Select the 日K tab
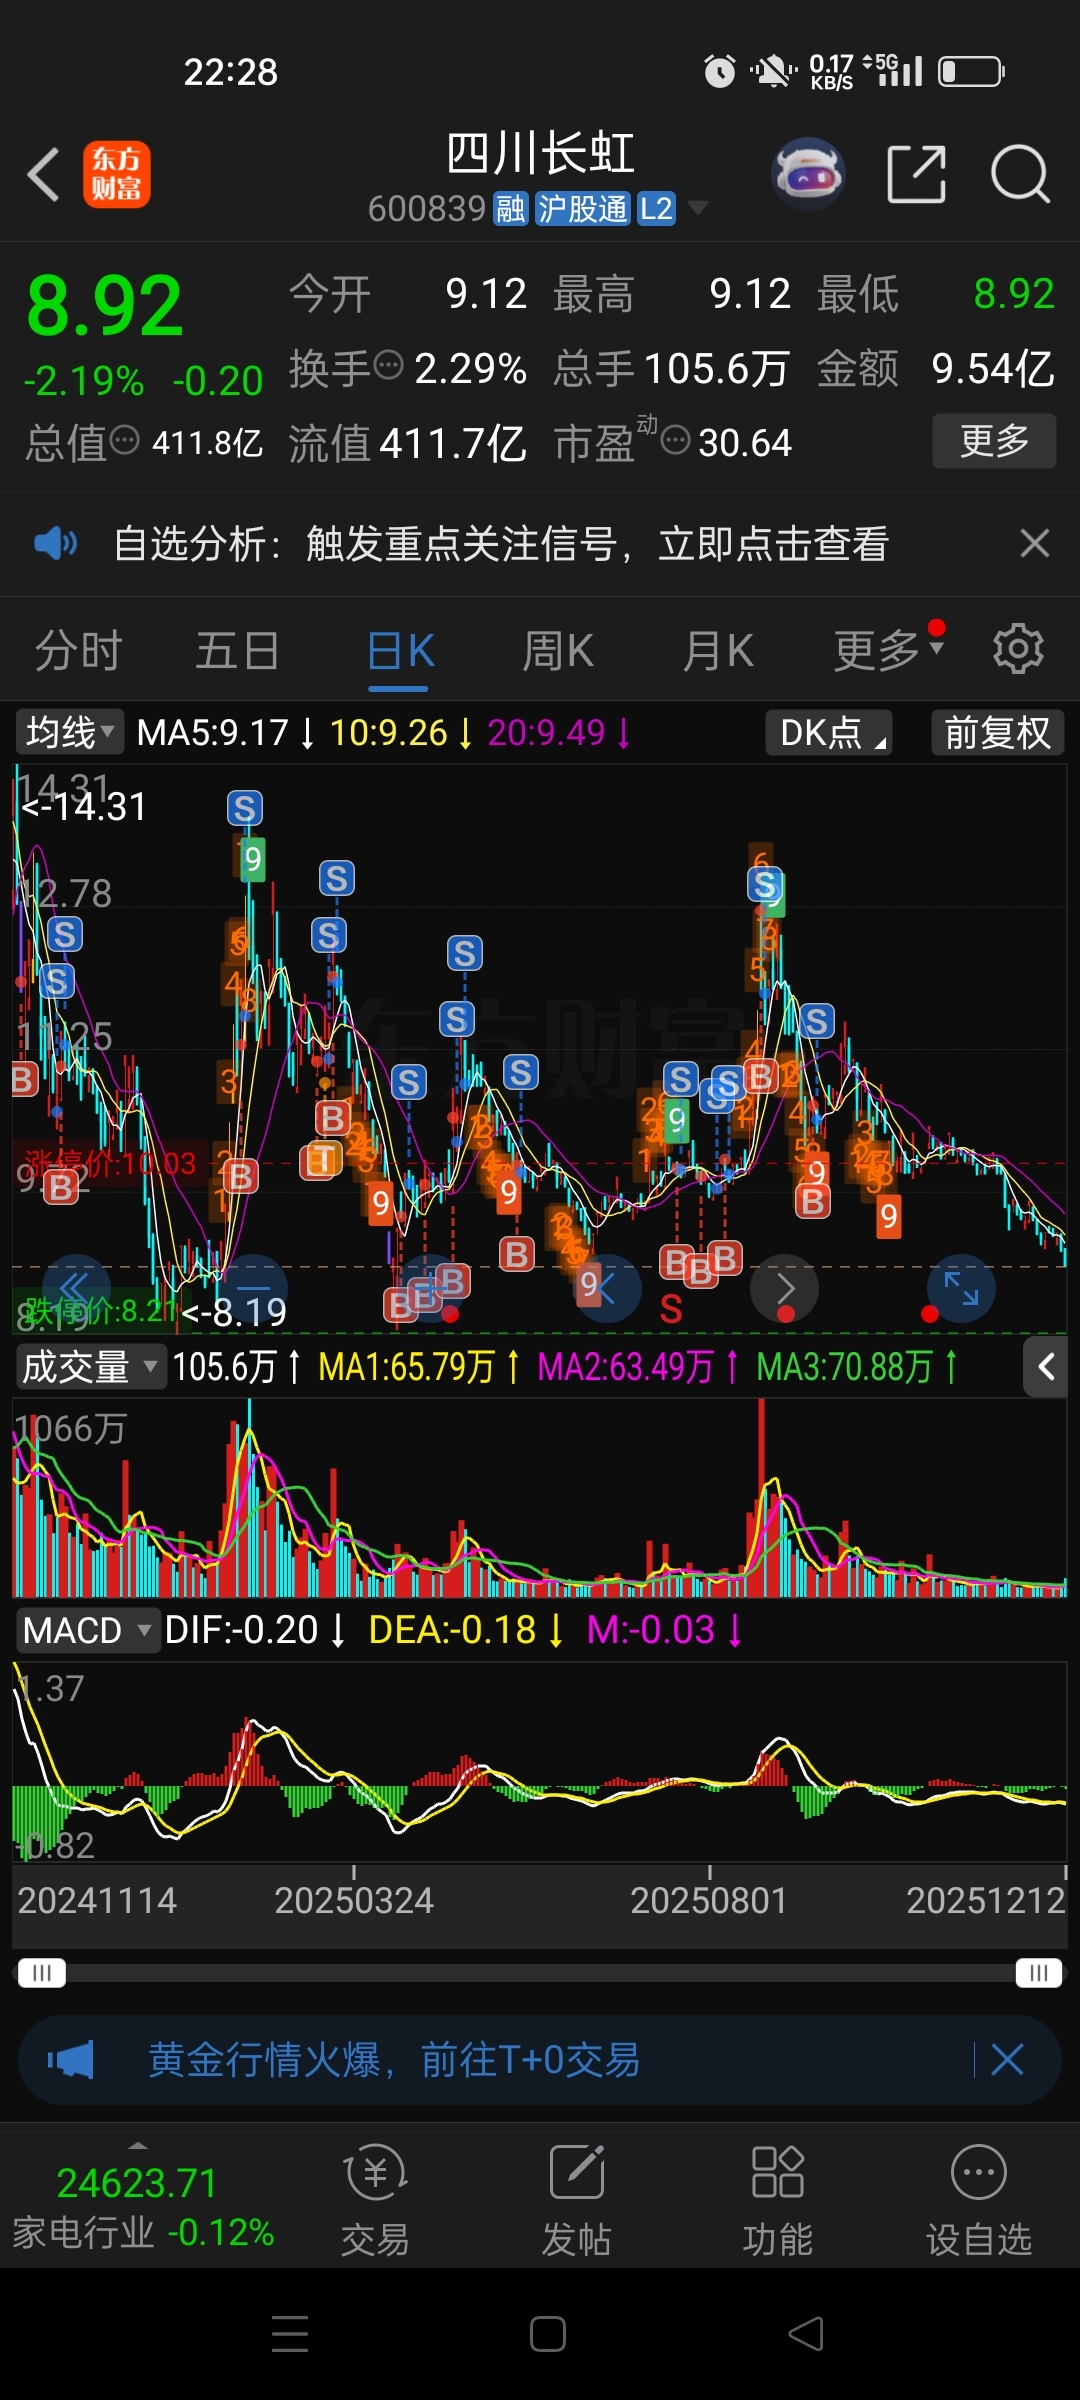 (400, 652)
